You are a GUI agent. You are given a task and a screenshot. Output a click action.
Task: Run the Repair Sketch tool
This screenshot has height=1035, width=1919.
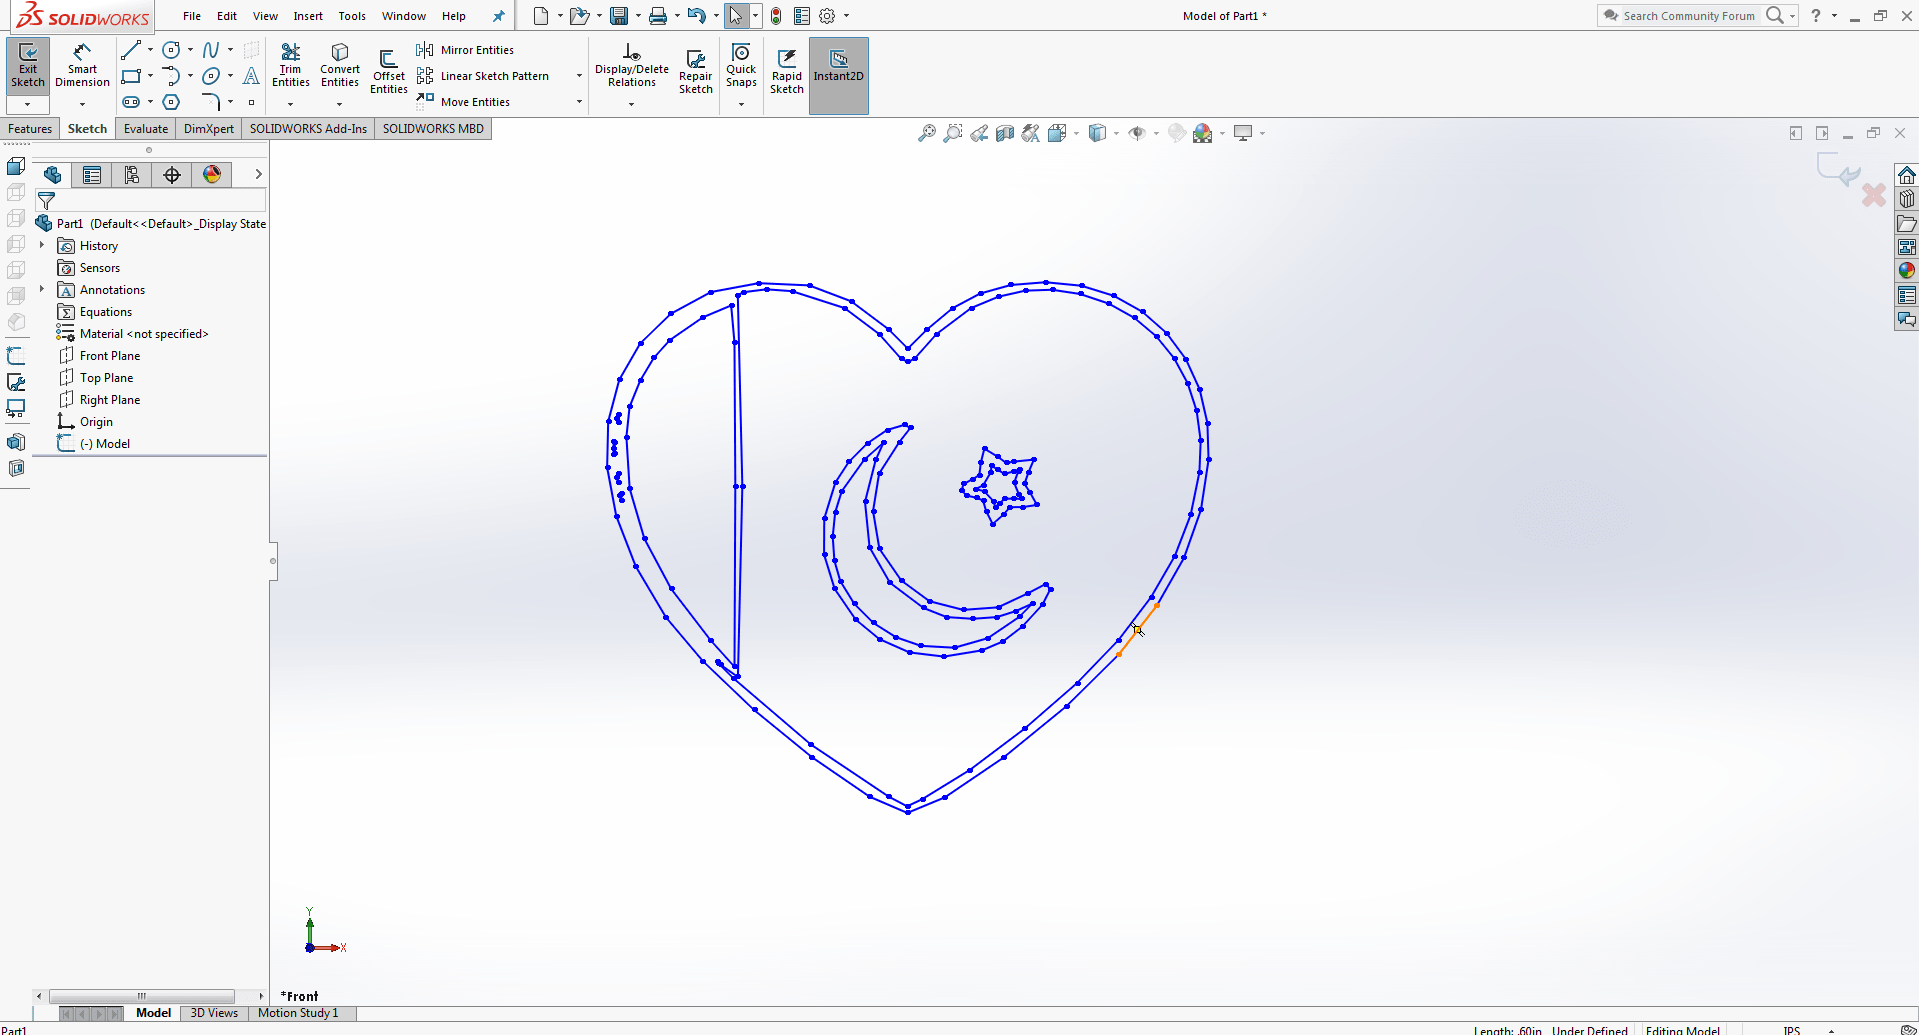pyautogui.click(x=696, y=71)
